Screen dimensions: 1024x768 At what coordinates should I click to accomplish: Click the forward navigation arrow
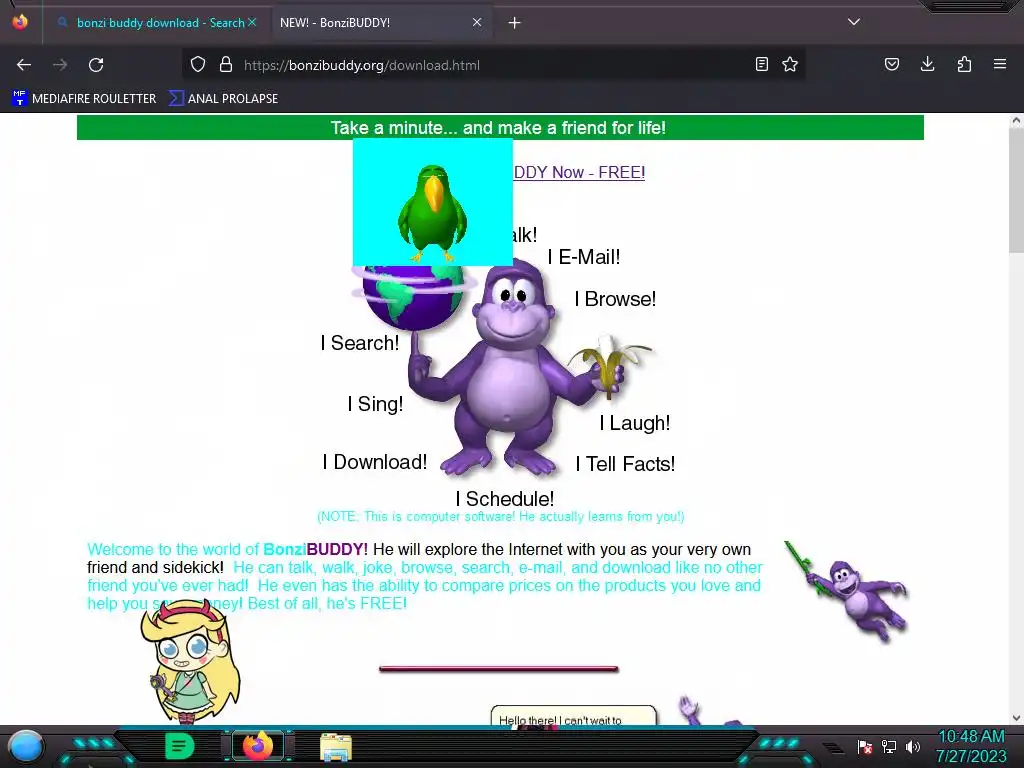pos(60,65)
